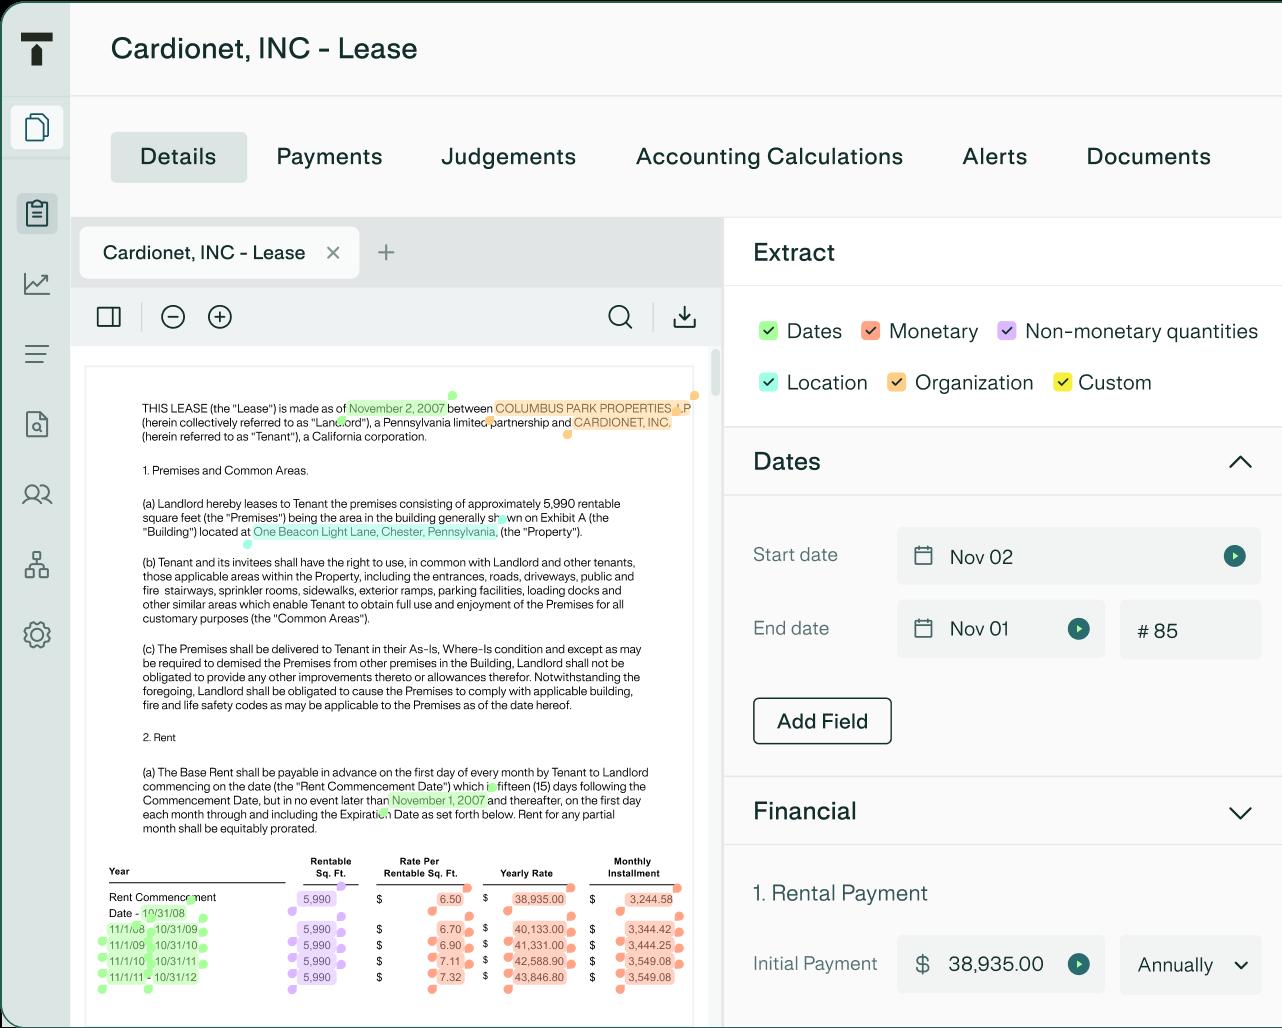This screenshot has height=1028, width=1282.
Task: Switch to the Payments tab
Action: click(329, 157)
